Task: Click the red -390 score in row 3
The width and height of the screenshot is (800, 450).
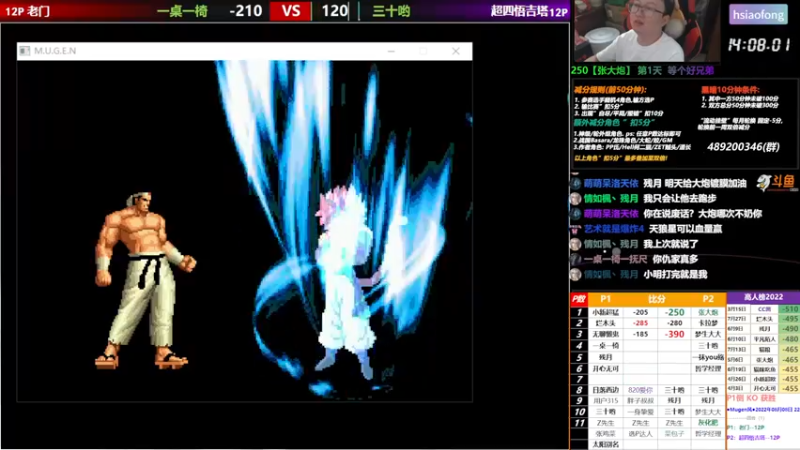Action: pos(674,334)
